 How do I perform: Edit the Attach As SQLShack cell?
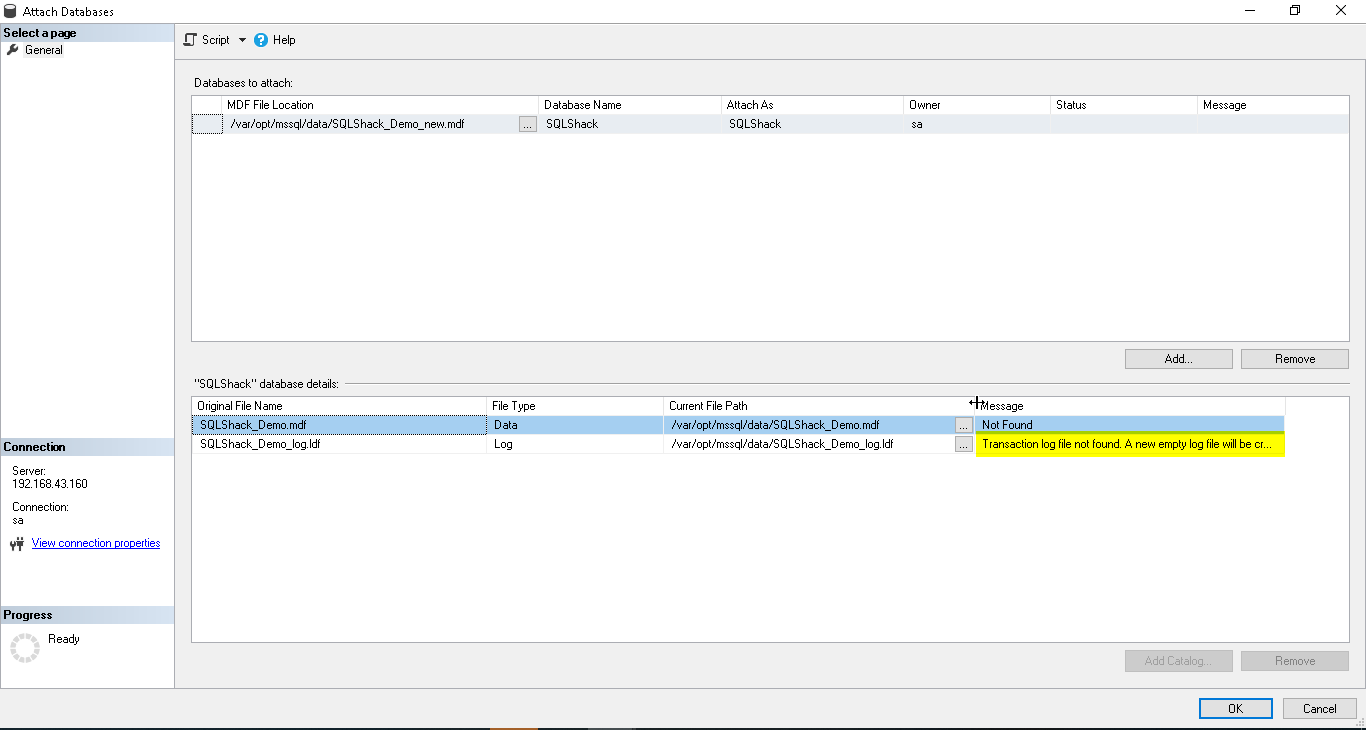[810, 124]
